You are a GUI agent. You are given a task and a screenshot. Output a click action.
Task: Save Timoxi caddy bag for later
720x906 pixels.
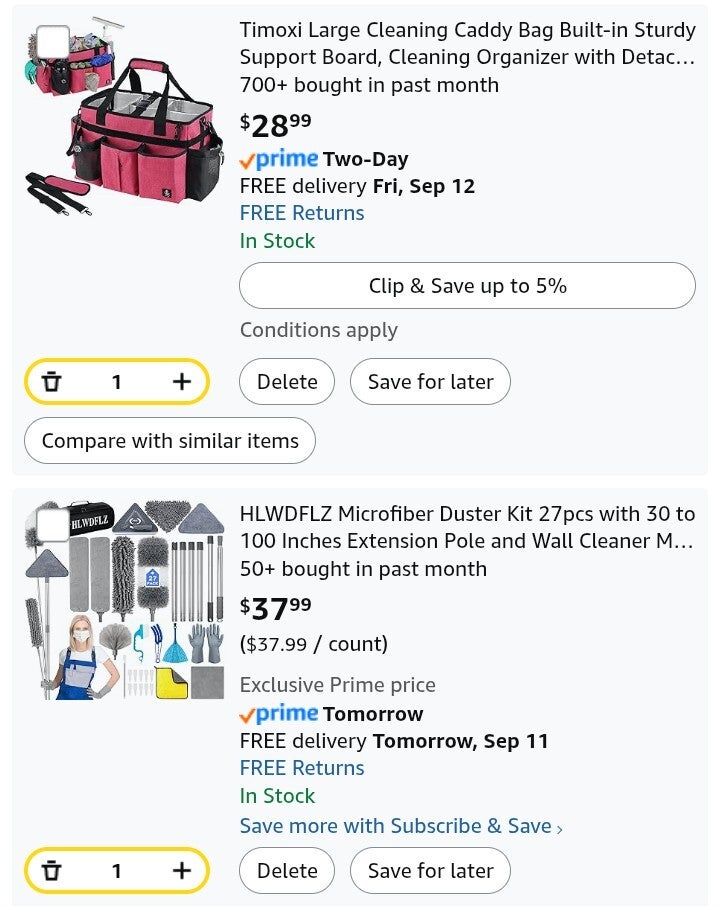pos(430,382)
